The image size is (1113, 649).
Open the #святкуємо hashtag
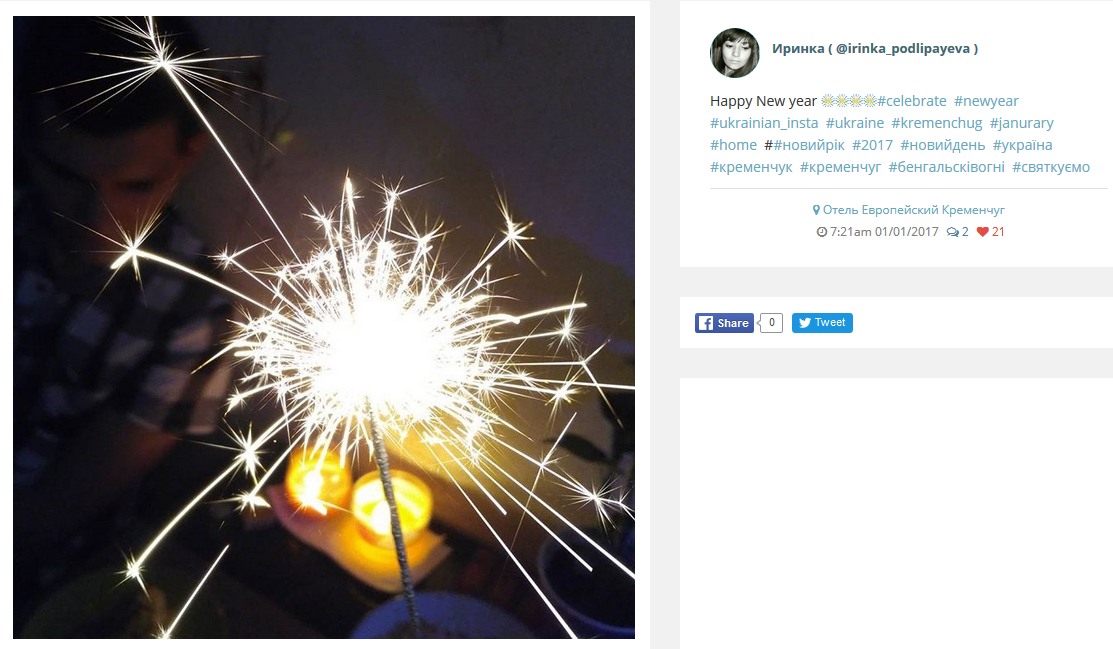1051,167
